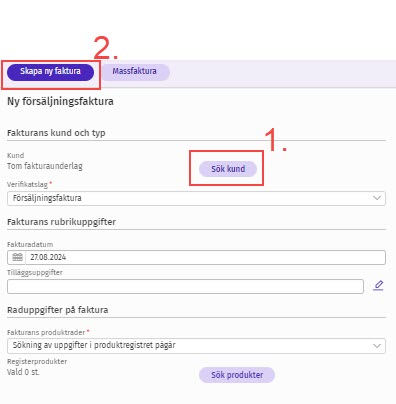The image size is (396, 404).
Task: Click the Sök produkter button
Action: click(x=237, y=375)
